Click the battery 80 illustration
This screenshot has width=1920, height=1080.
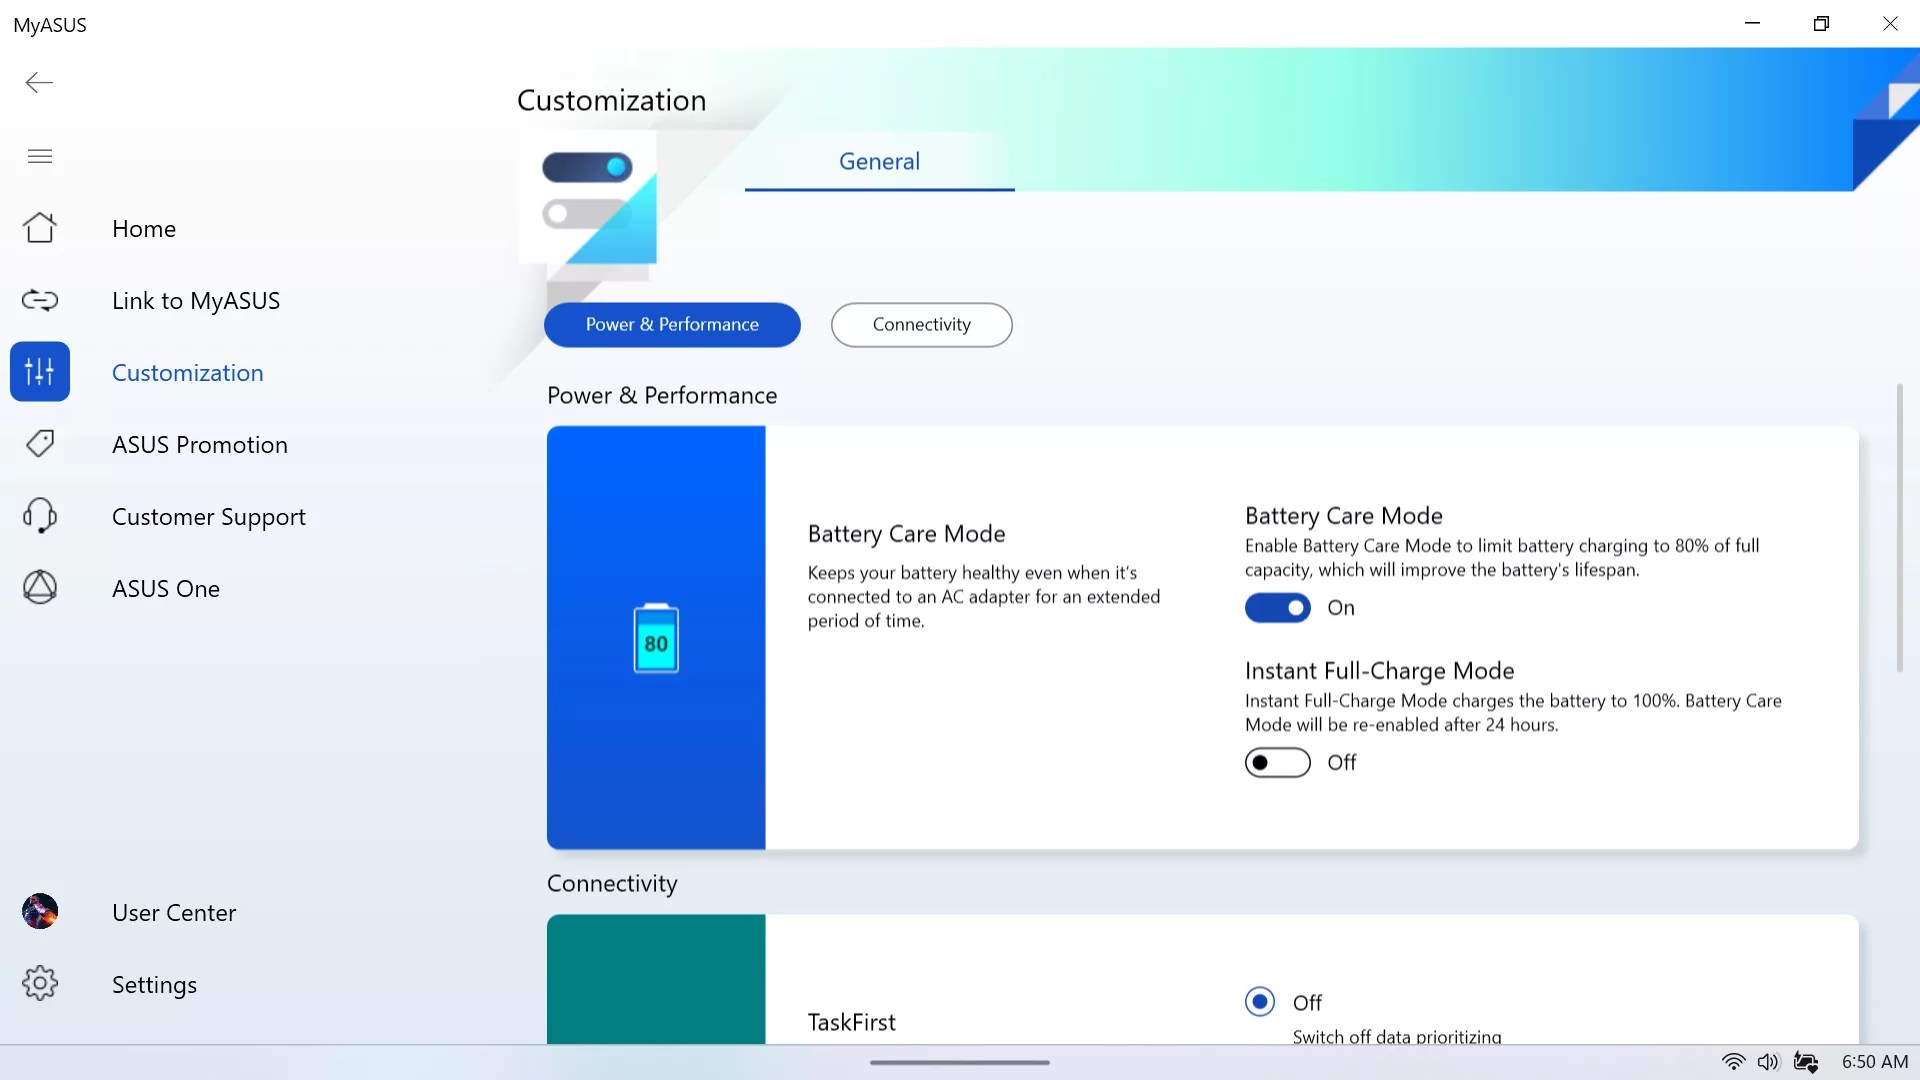pyautogui.click(x=656, y=638)
